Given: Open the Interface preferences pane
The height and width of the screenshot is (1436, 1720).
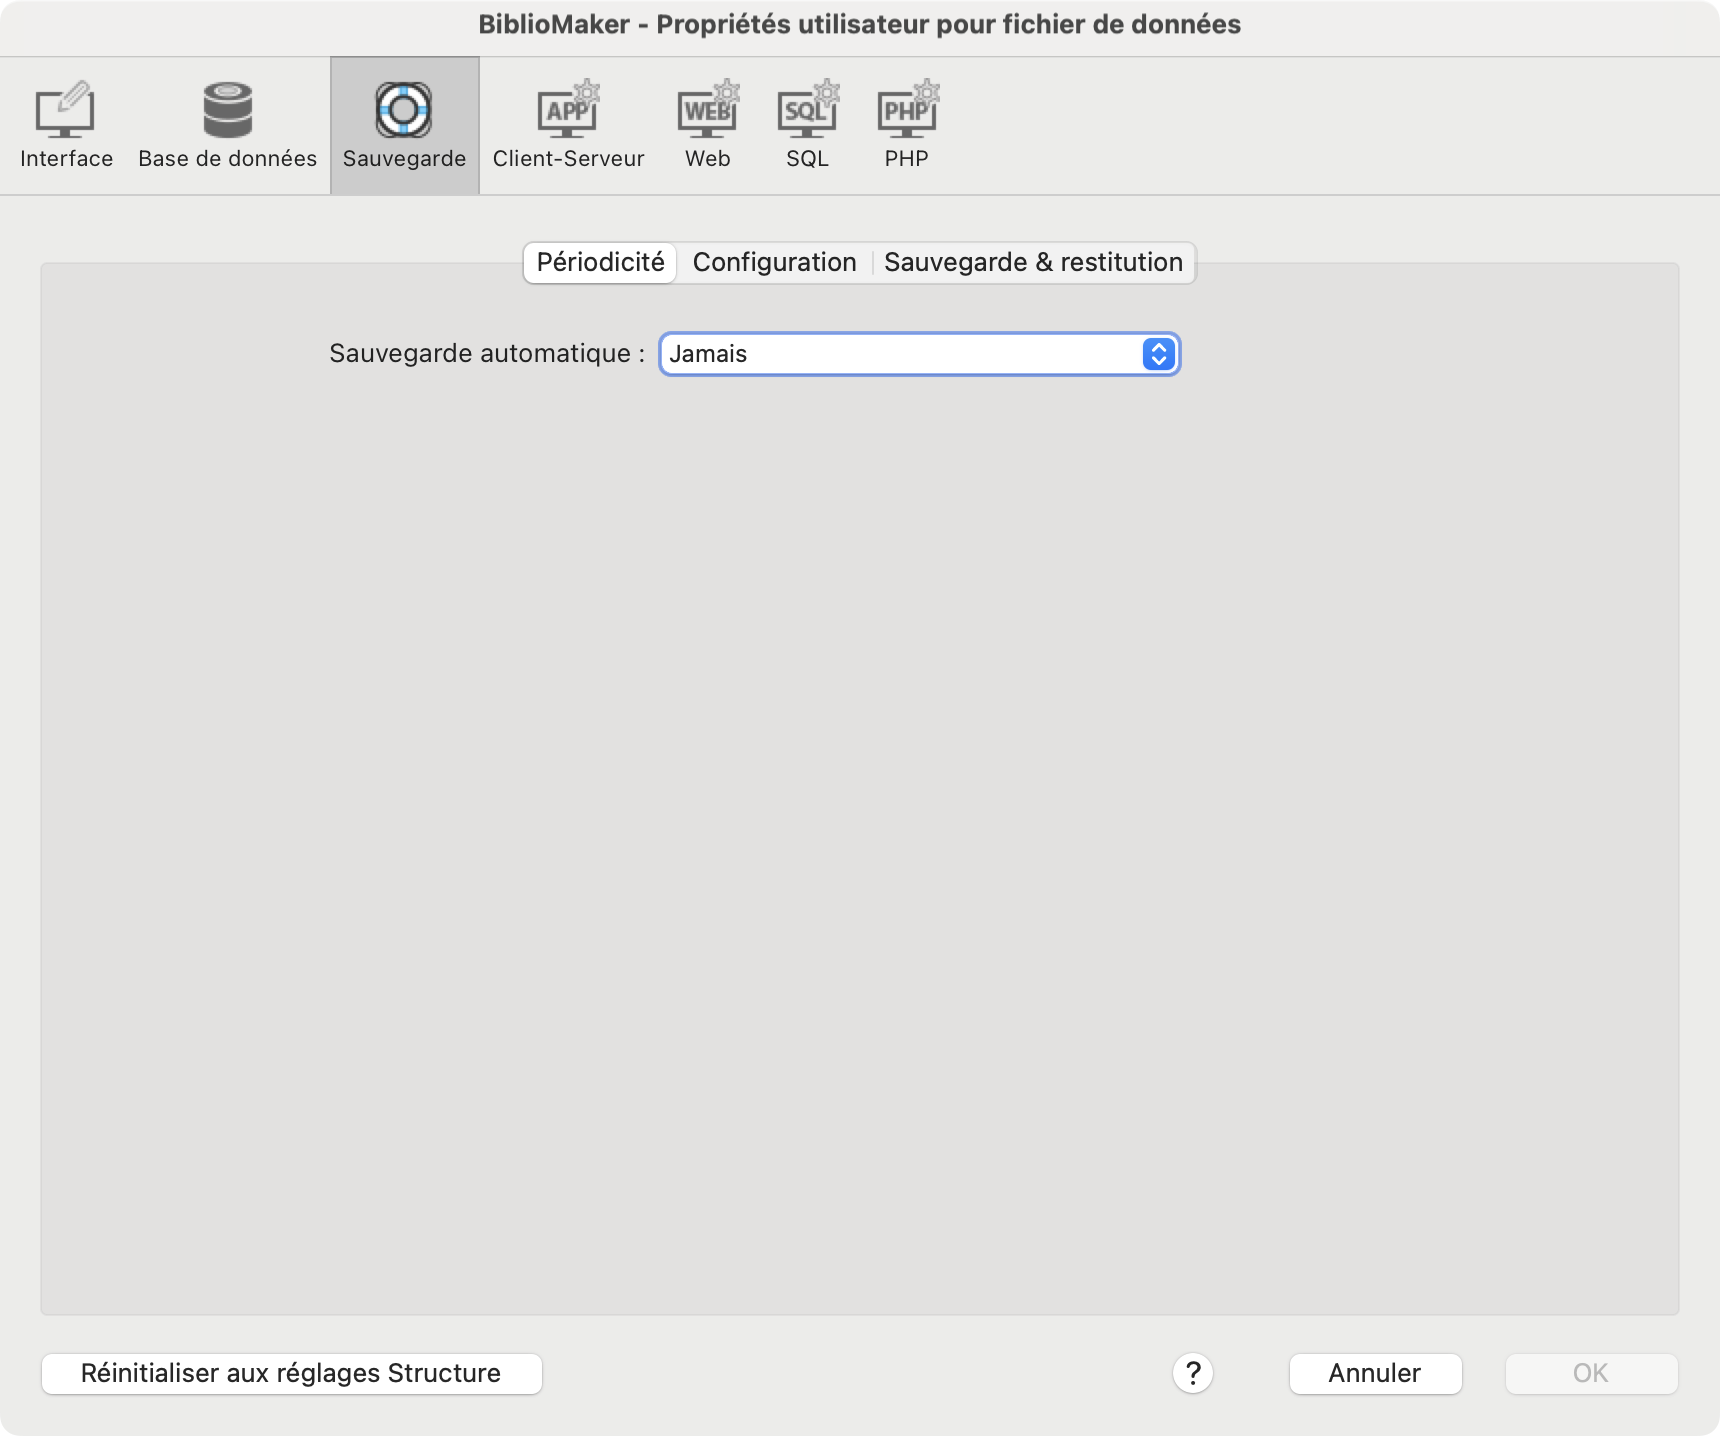Looking at the screenshot, I should tap(66, 125).
